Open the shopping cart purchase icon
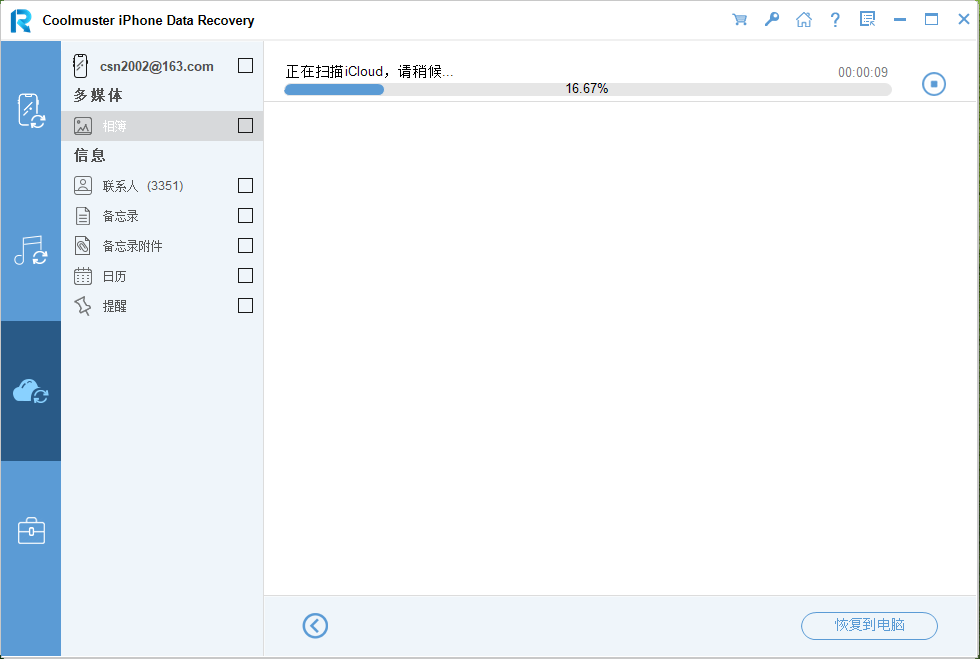This screenshot has width=980, height=659. tap(739, 19)
